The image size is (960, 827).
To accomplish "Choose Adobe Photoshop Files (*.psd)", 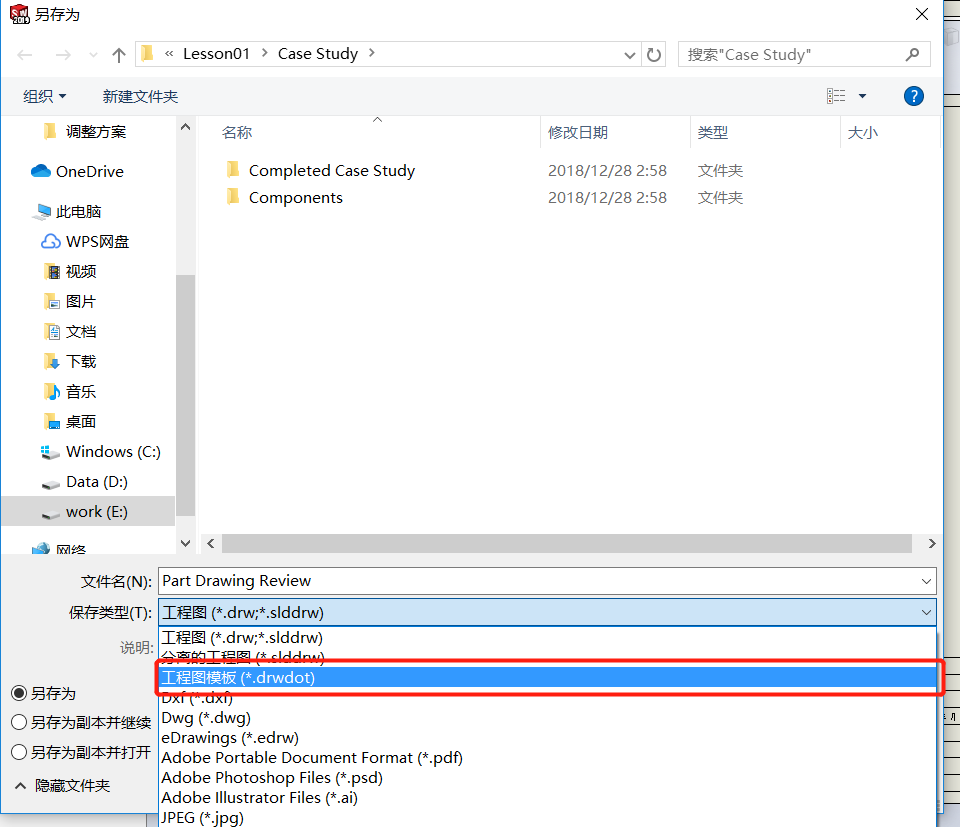I will 547,778.
